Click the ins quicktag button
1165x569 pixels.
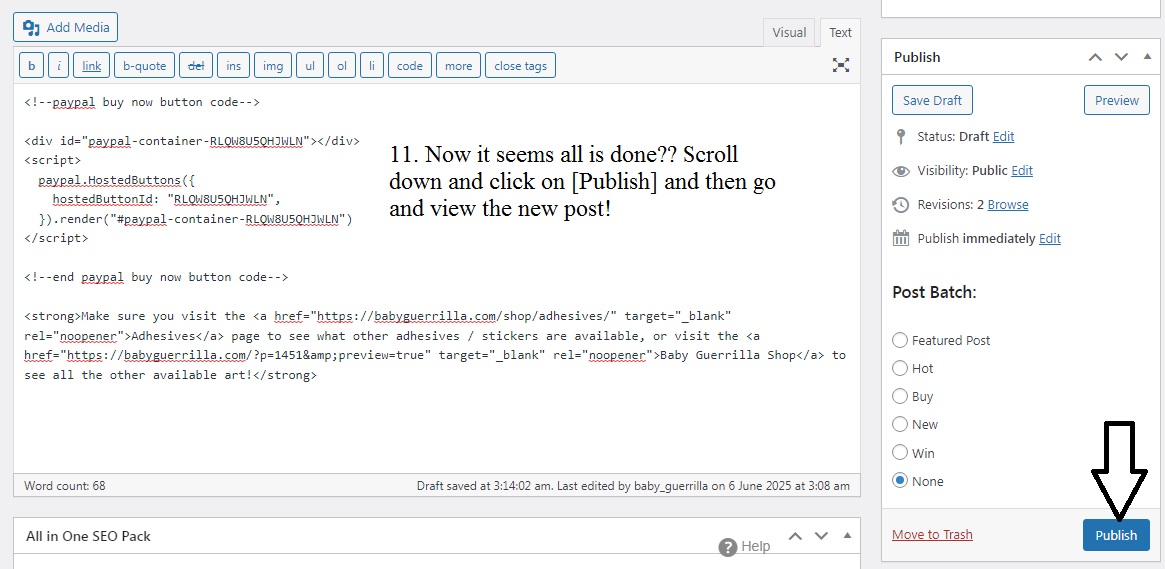[233, 65]
